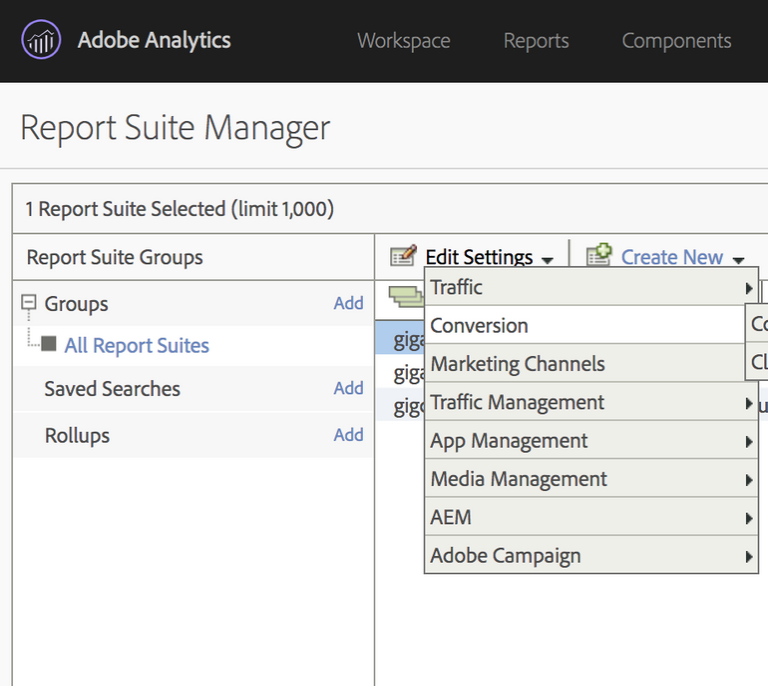Choose AEM from the menu
This screenshot has width=768, height=686.
click(x=591, y=517)
